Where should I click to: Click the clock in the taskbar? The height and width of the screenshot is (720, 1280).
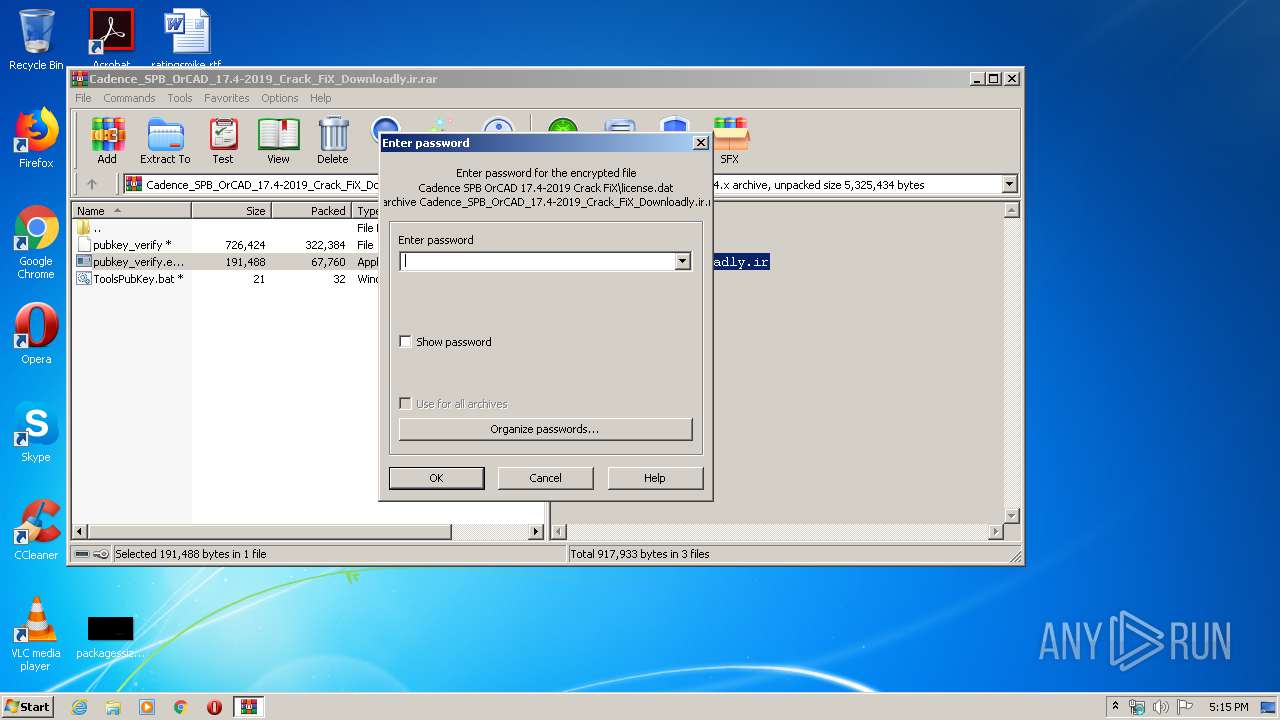click(1228, 707)
